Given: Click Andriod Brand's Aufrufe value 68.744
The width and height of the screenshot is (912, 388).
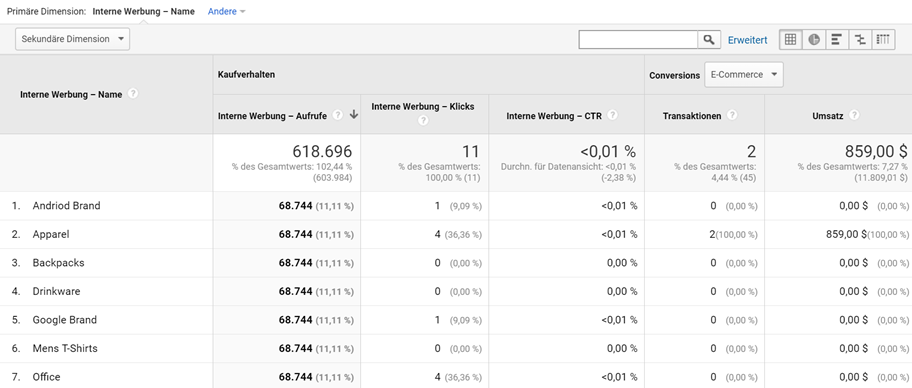Looking at the screenshot, I should click(x=295, y=205).
